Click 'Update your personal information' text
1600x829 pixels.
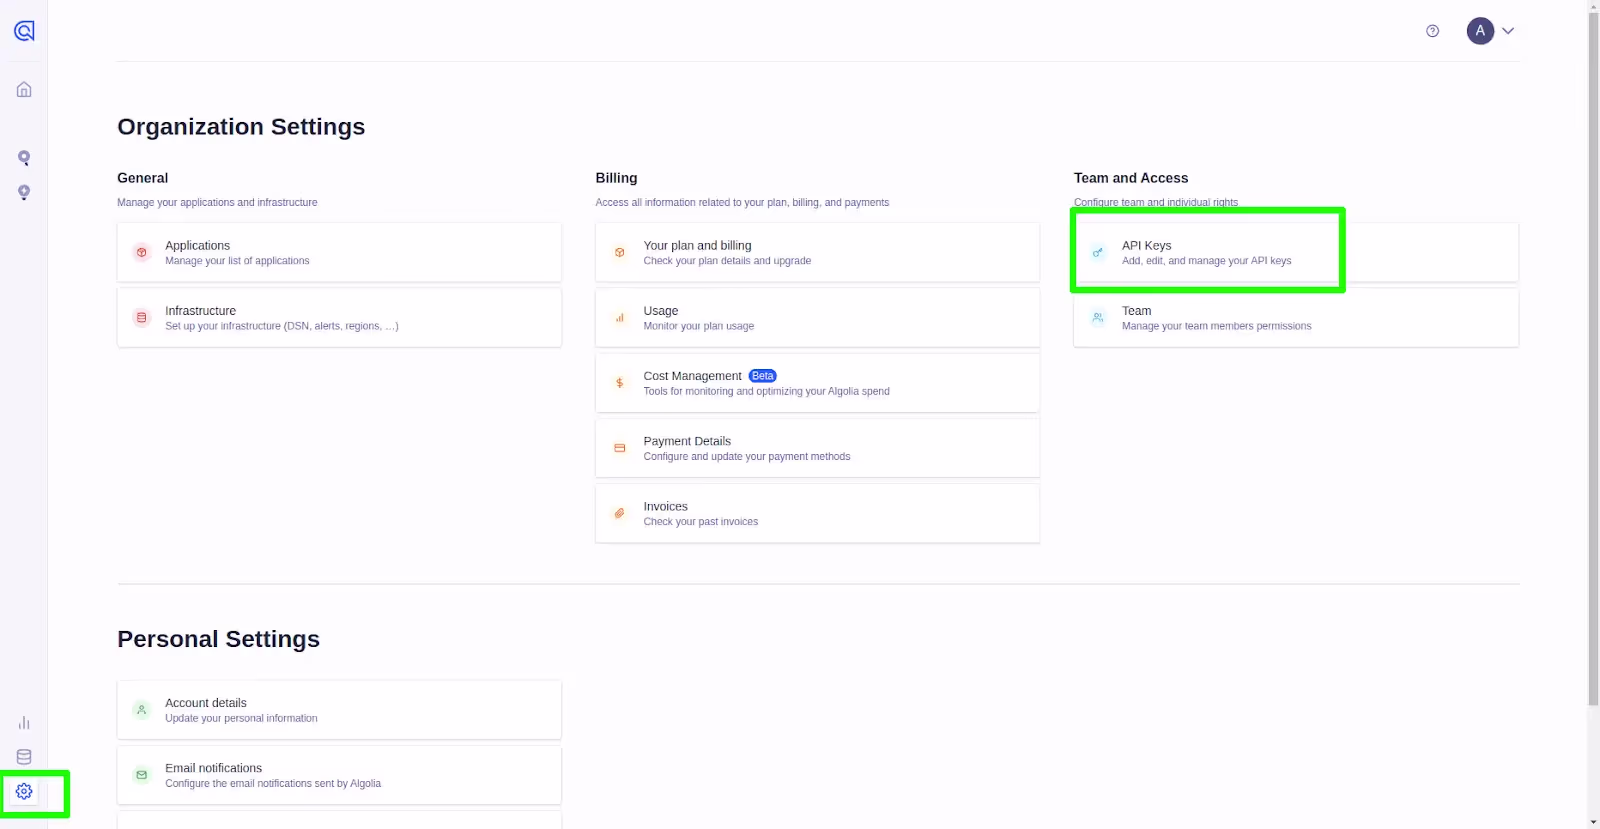(x=241, y=718)
